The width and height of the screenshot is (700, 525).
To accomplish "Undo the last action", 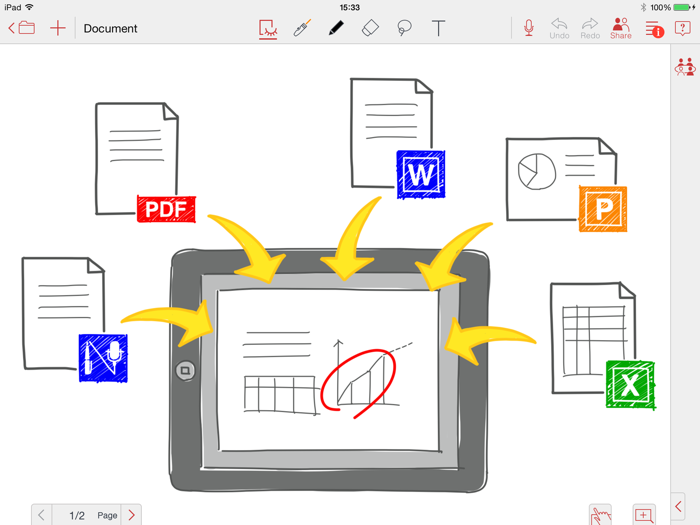I will pyautogui.click(x=559, y=29).
